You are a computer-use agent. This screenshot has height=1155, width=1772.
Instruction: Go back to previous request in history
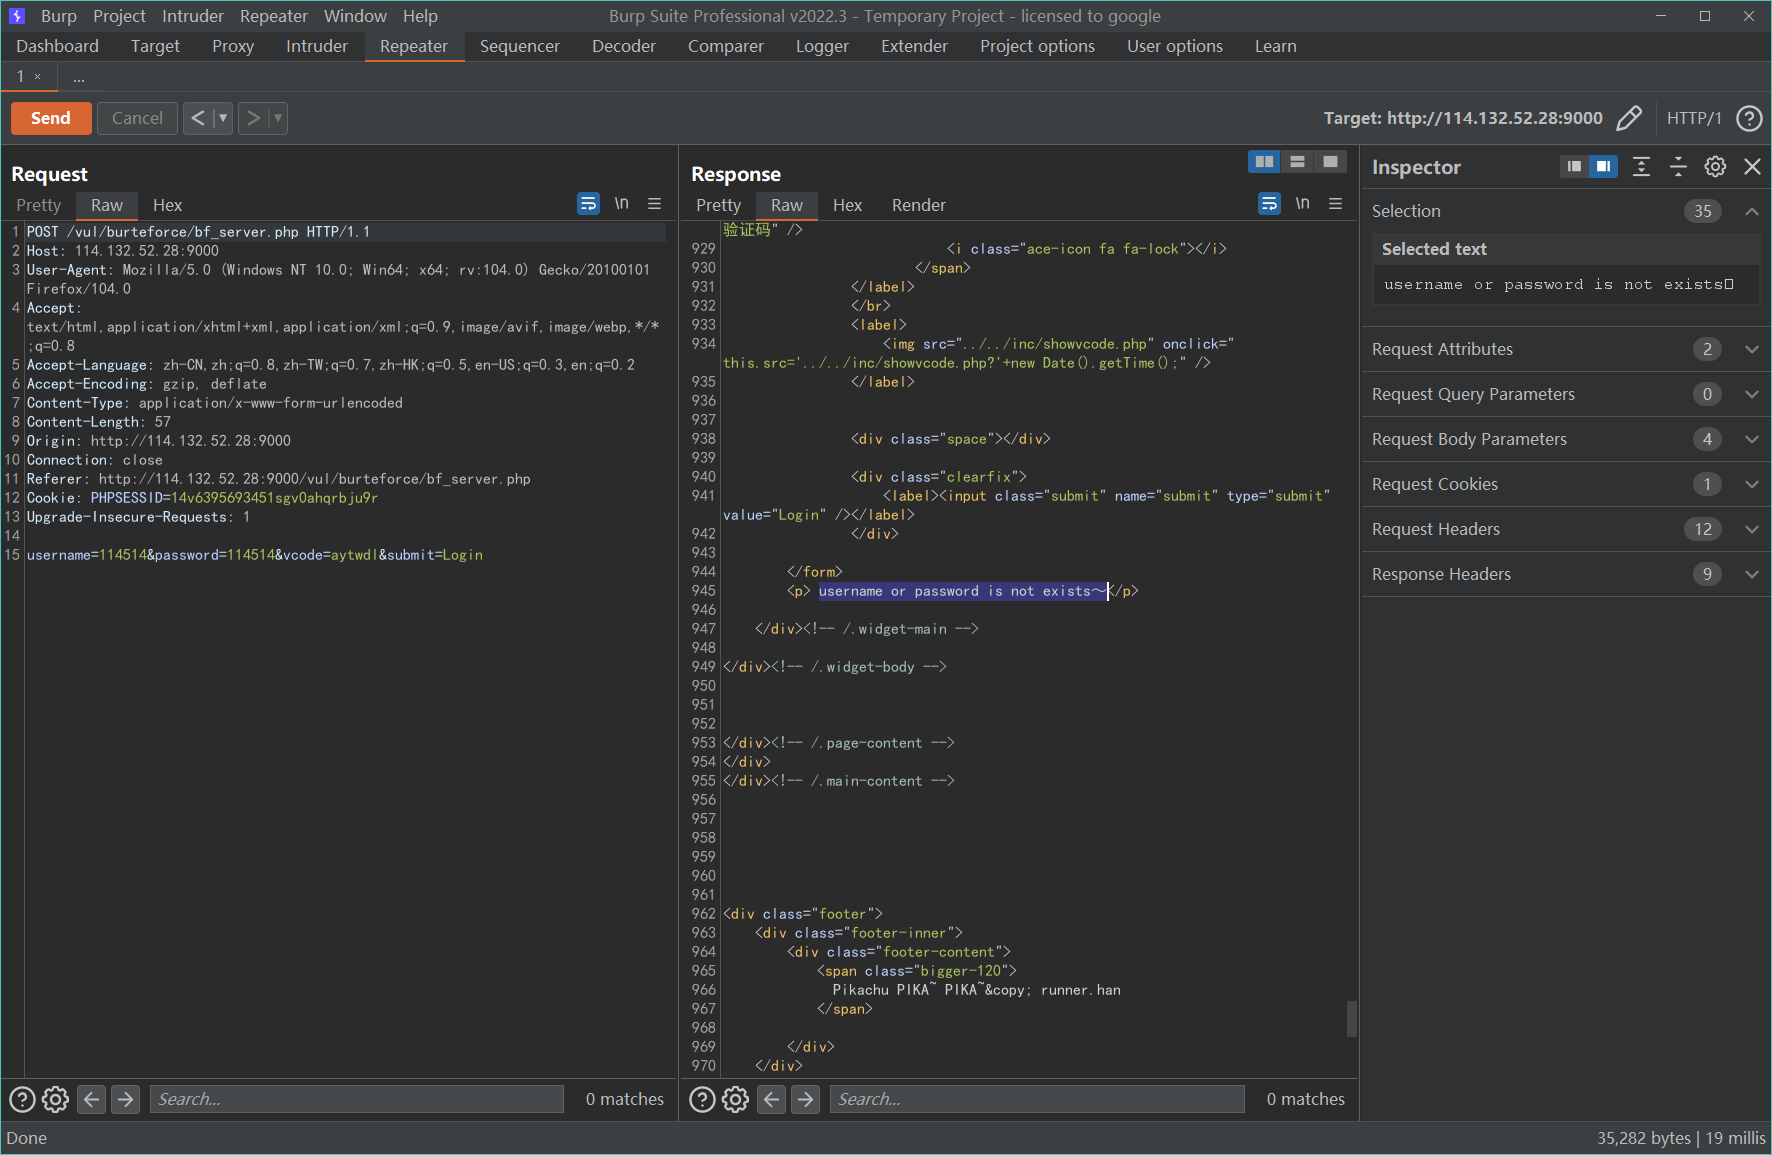(198, 118)
